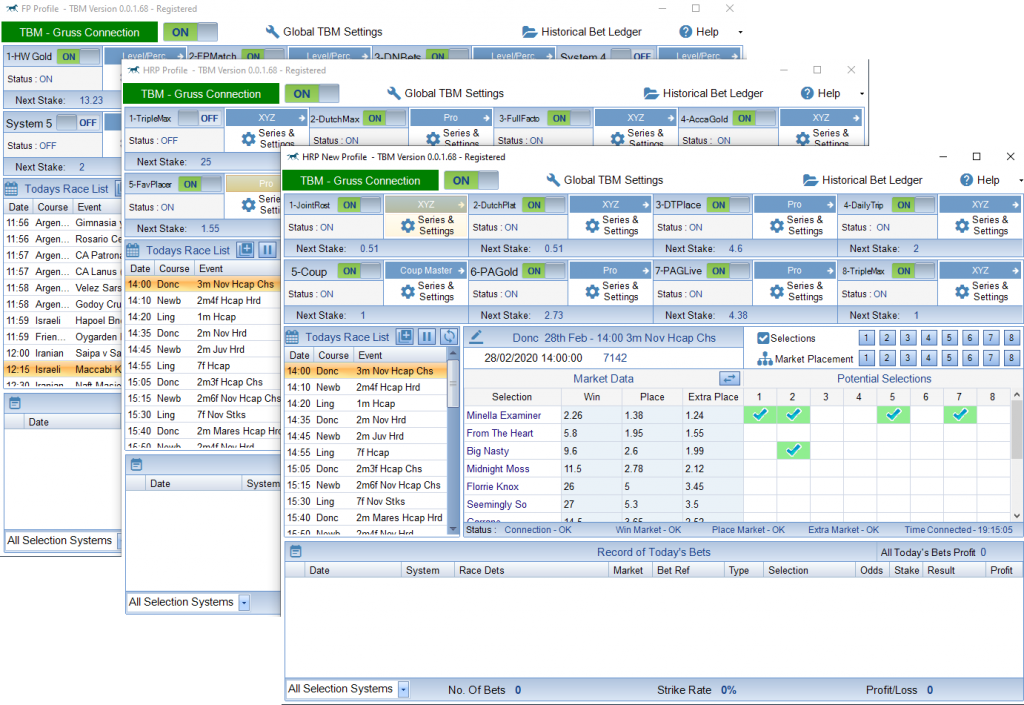Open Global TBM Settings label in HRP New Profile
This screenshot has height=705, width=1024.
(x=613, y=180)
